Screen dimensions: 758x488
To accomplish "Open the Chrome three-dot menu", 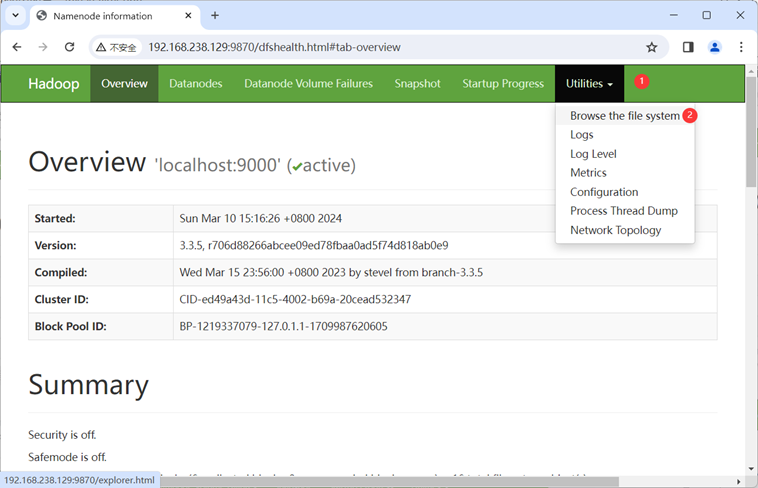I will tap(741, 47).
